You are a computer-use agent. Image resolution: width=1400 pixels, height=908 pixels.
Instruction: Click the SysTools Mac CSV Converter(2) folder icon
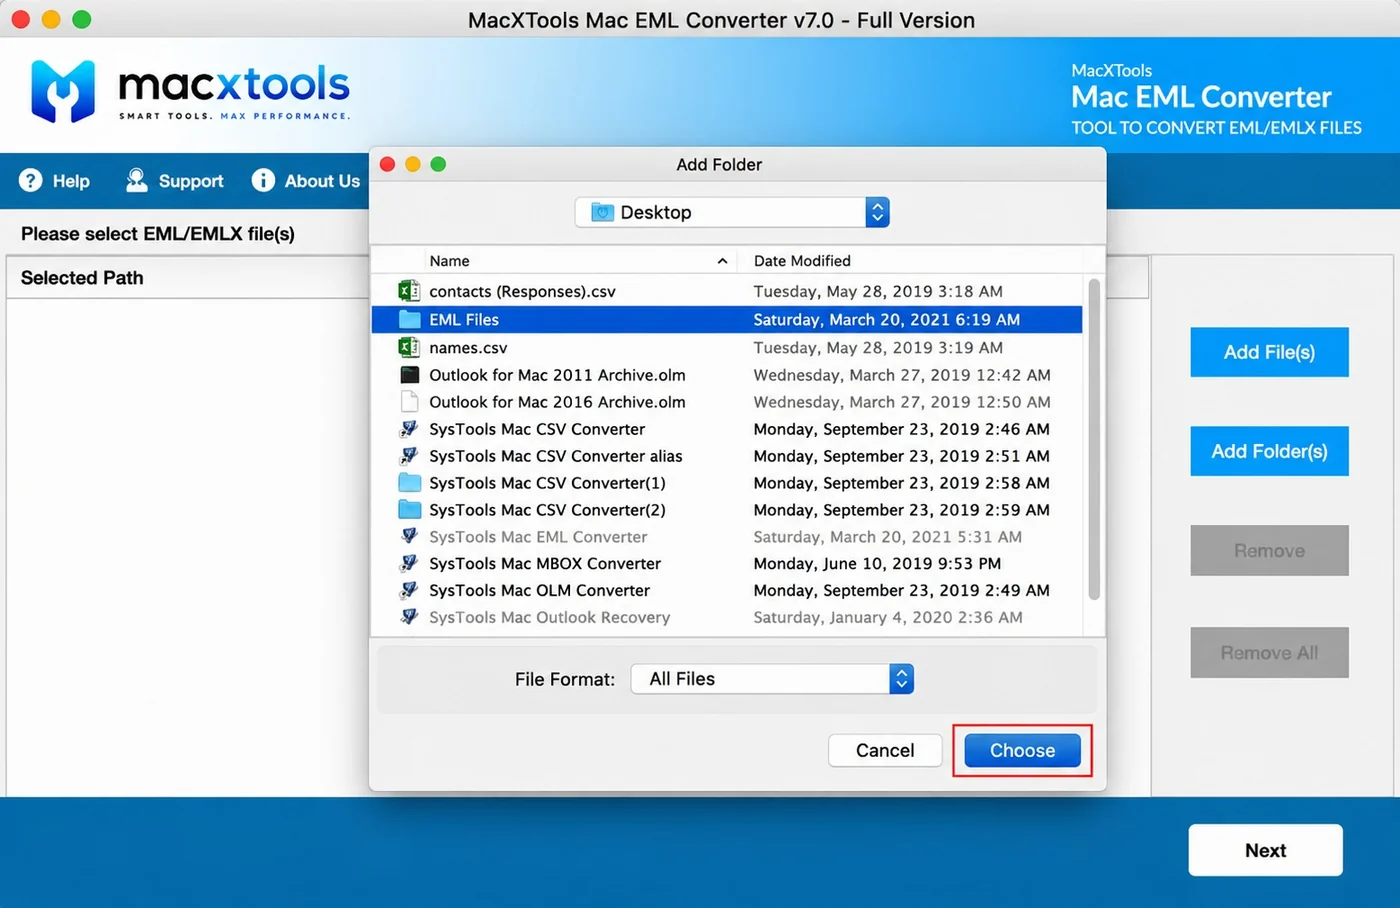coord(409,510)
